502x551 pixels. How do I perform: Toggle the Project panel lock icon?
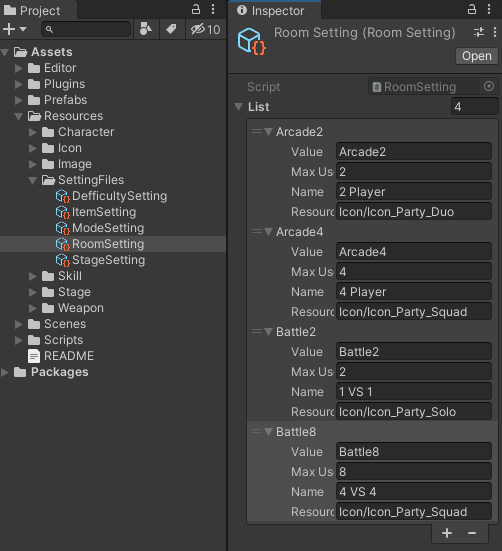tap(196, 9)
